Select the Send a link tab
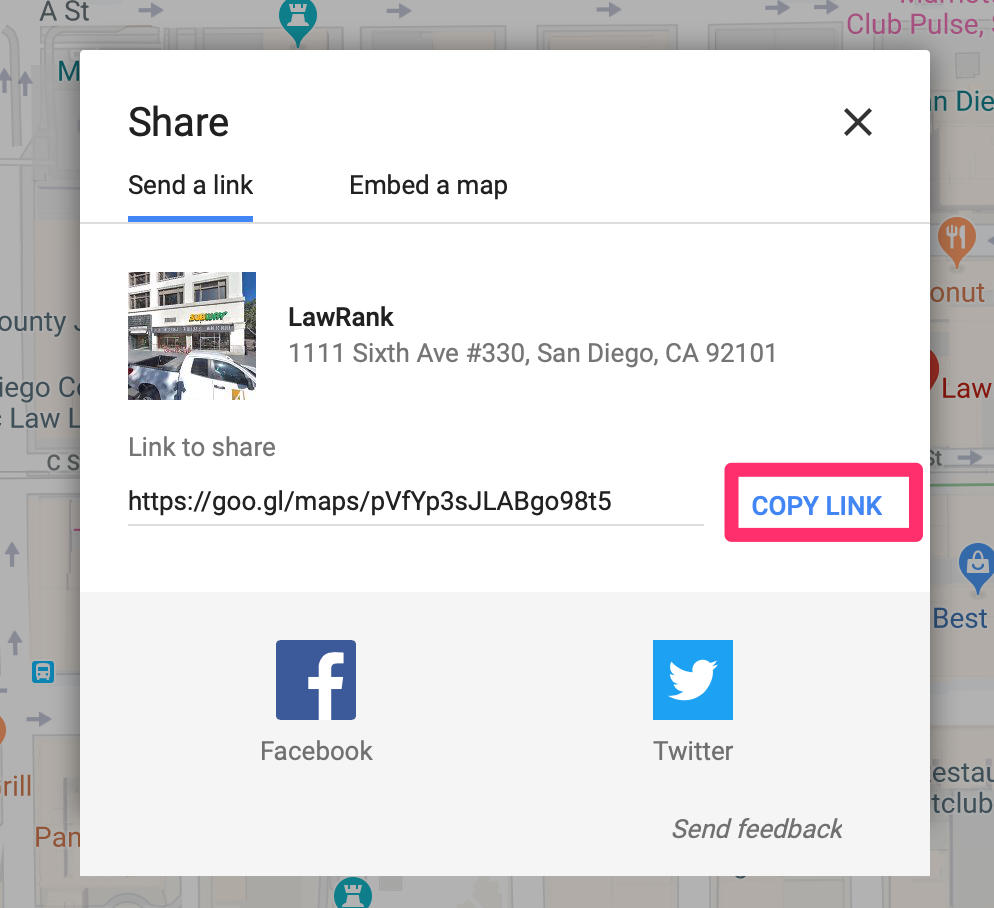The height and width of the screenshot is (908, 994). point(190,186)
